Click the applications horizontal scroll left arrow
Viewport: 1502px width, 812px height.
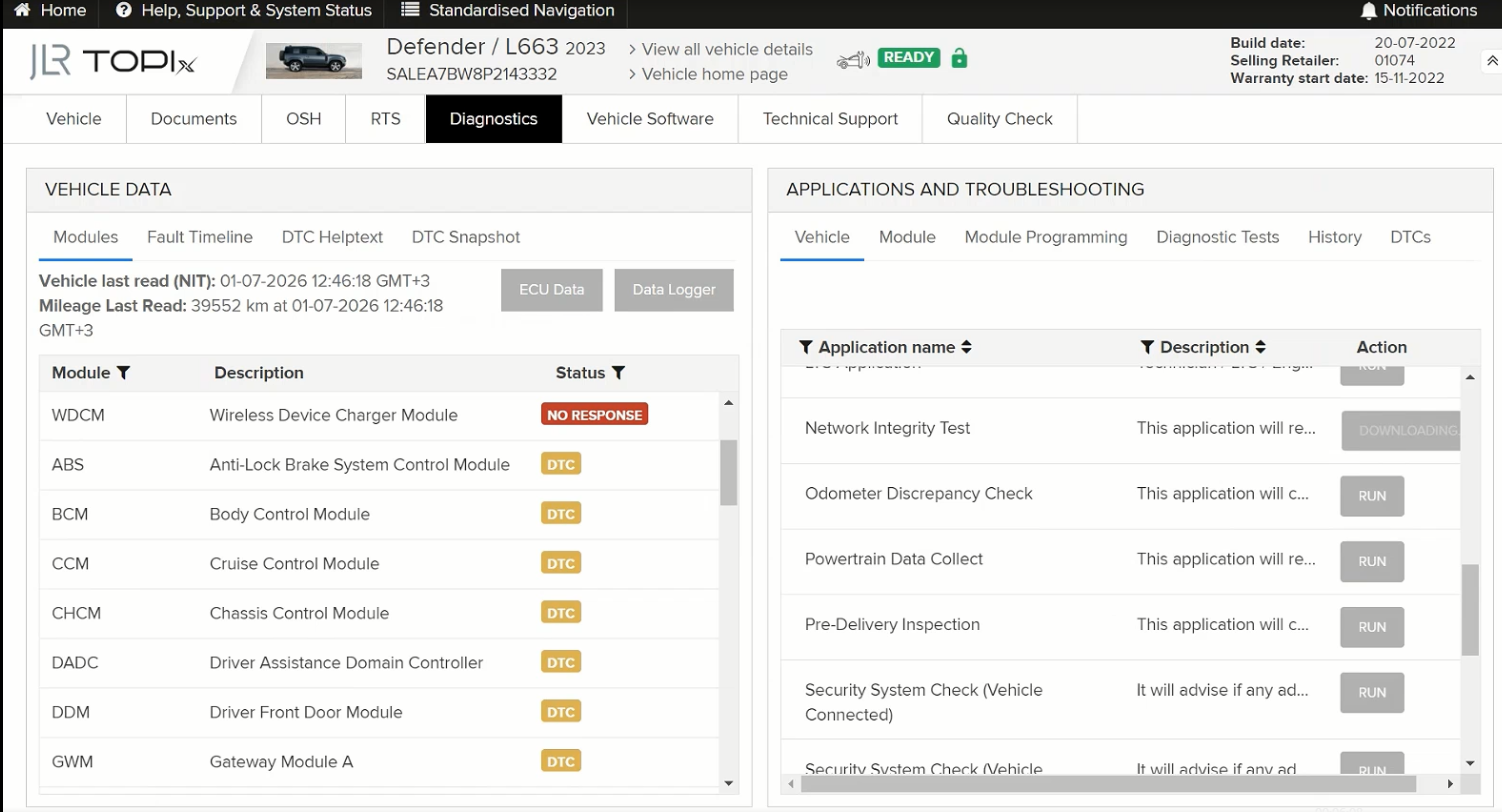[x=791, y=783]
